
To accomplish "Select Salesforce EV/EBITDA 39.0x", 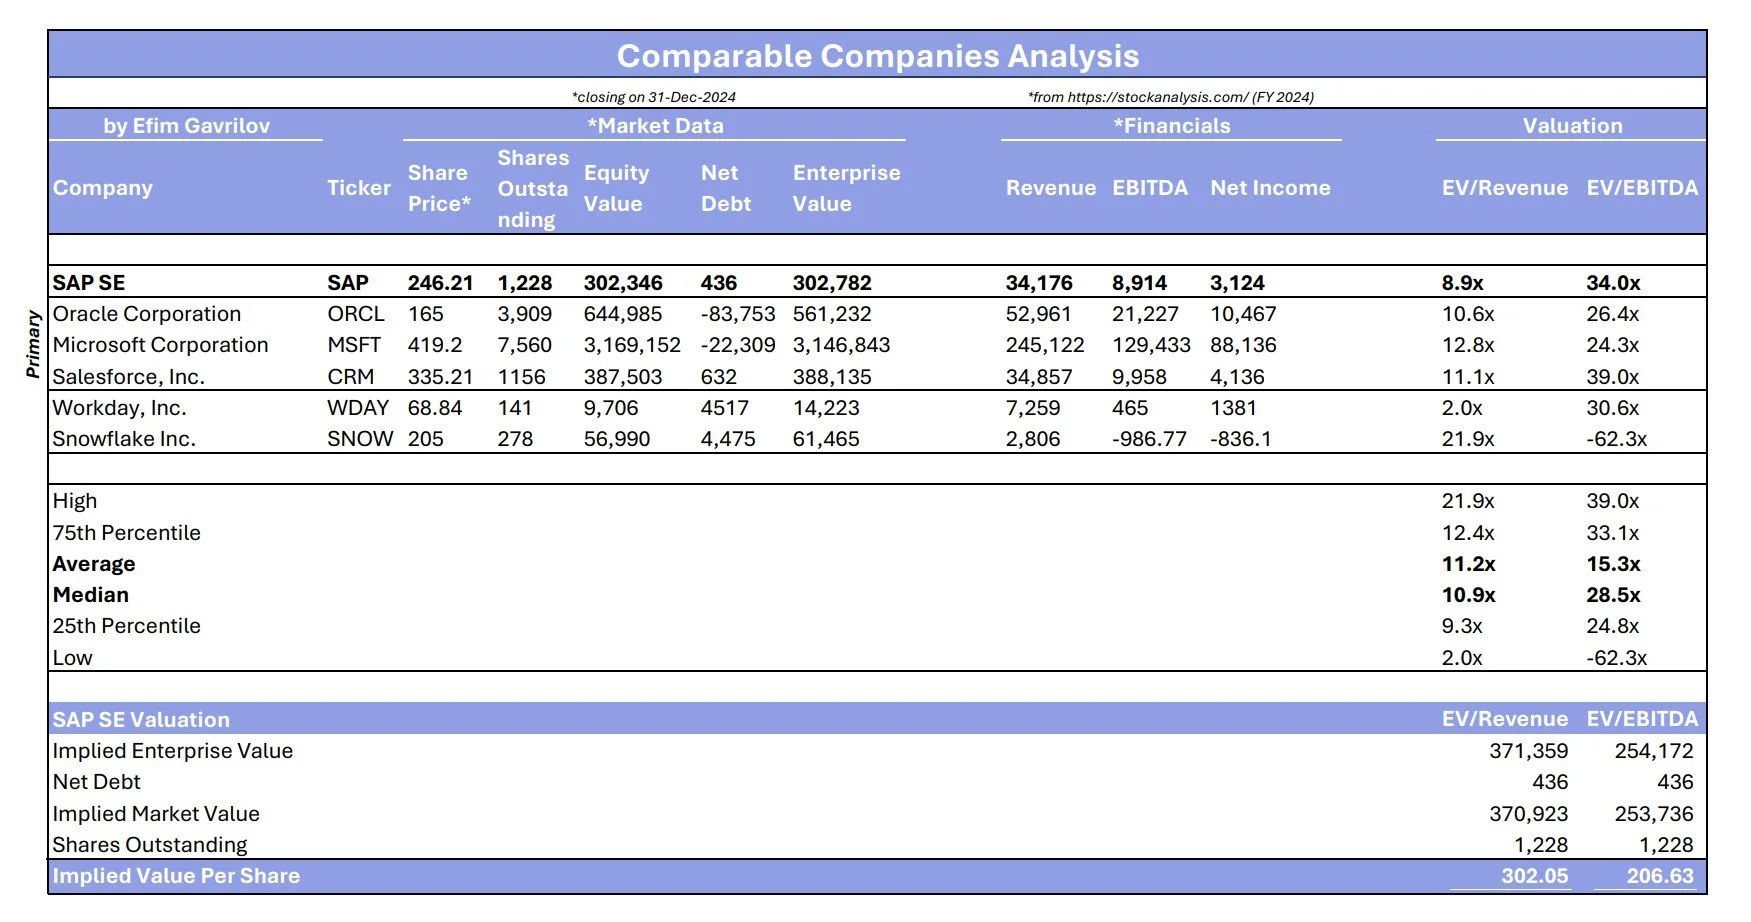I will click(1613, 377).
